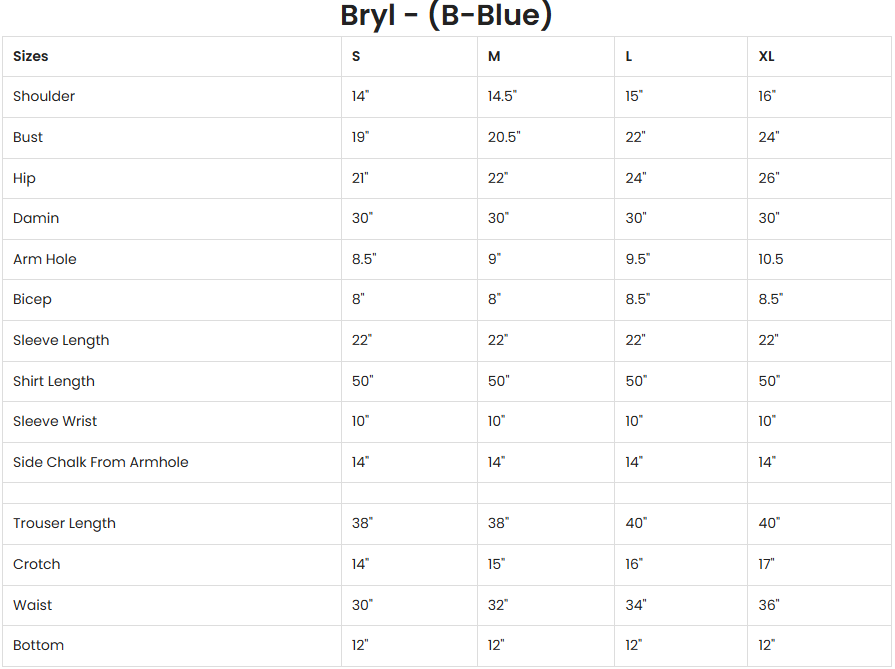Click the M size column header

pyautogui.click(x=494, y=56)
